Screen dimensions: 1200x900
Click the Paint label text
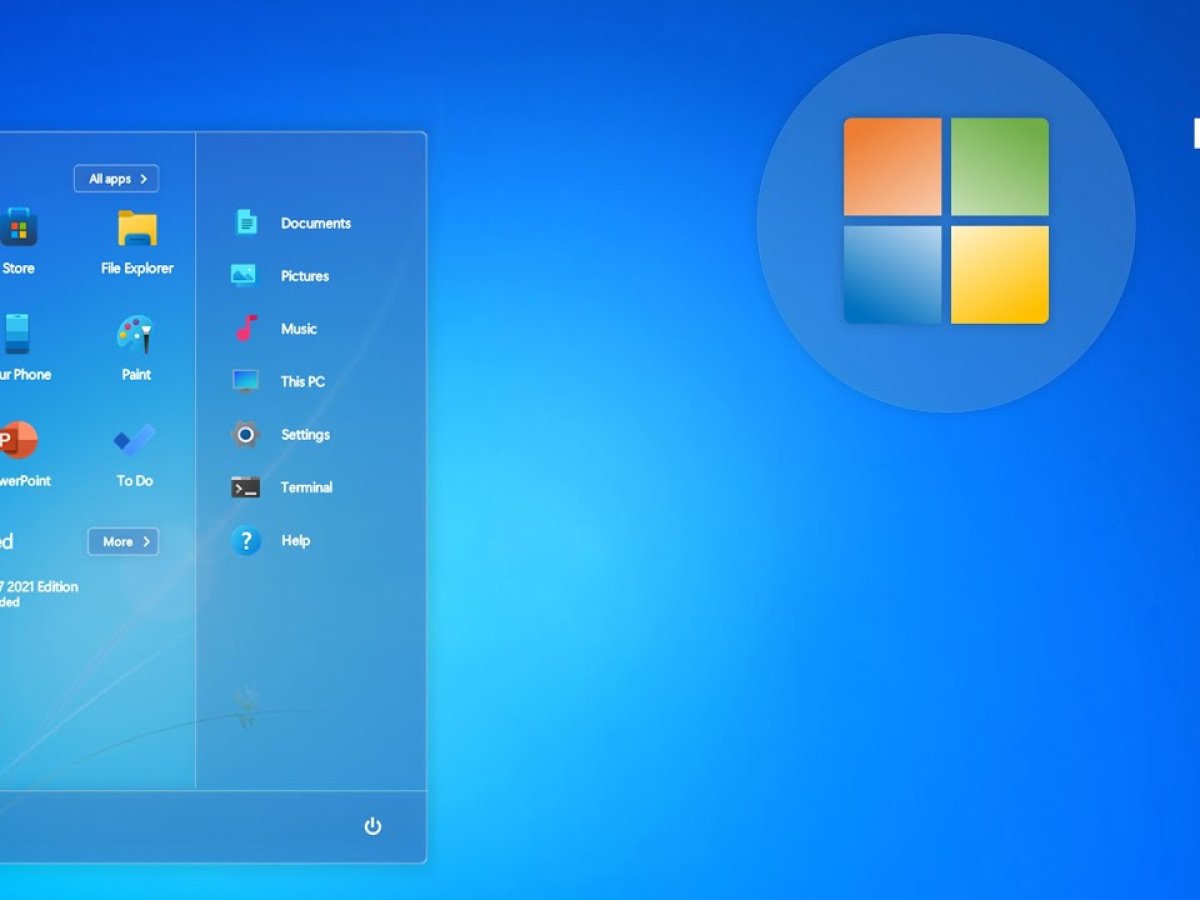(136, 374)
